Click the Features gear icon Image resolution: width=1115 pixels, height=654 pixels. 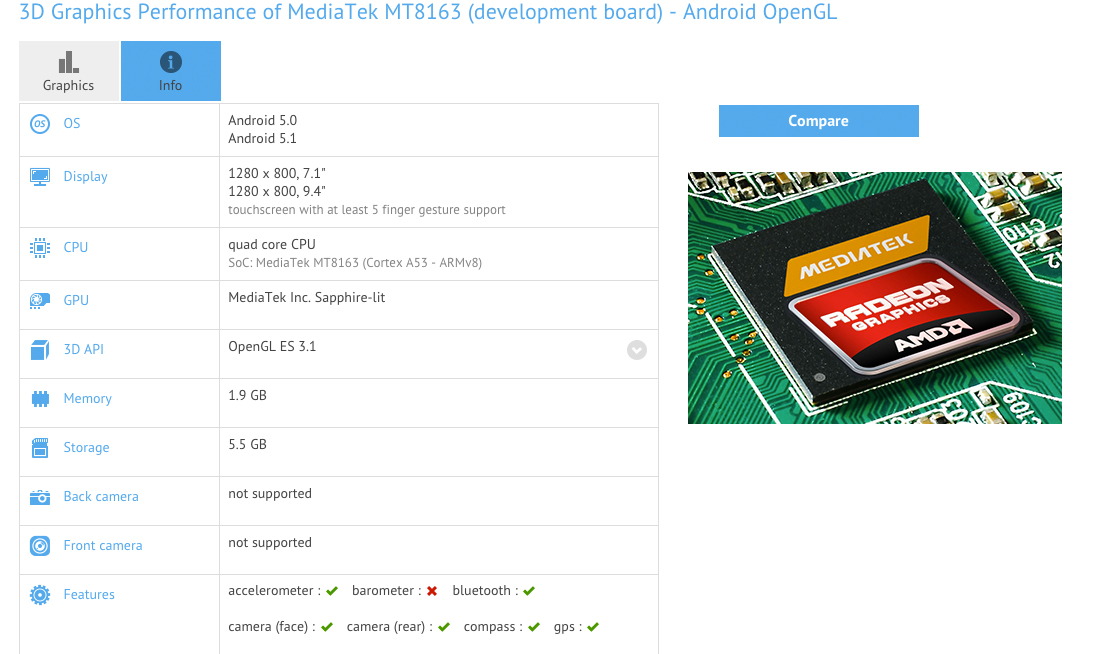(x=40, y=595)
